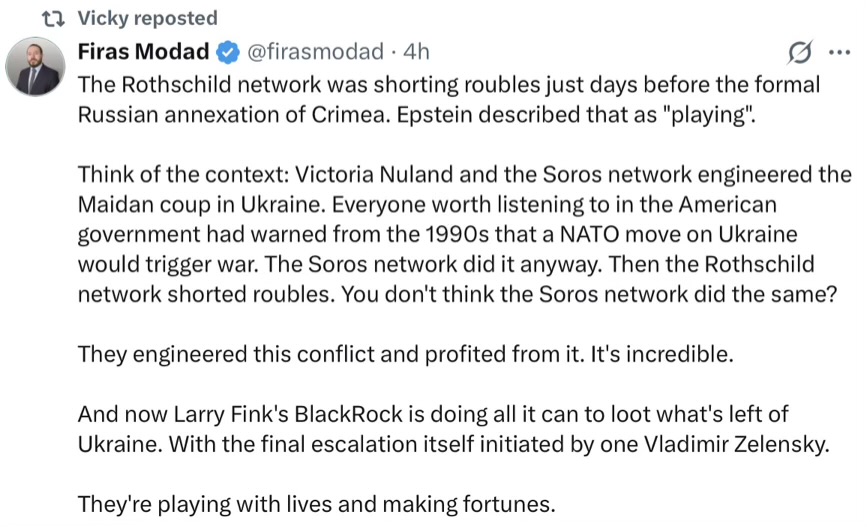Screen dimensions: 867x527
Task: Open the post via the 4h timestamp
Action: point(416,52)
